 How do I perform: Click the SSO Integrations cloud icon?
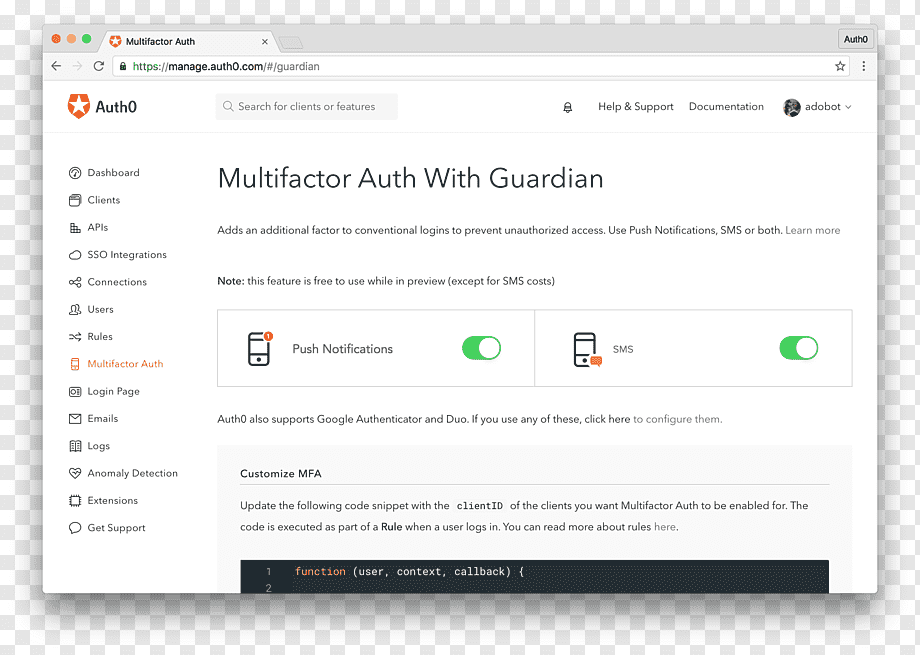75,255
